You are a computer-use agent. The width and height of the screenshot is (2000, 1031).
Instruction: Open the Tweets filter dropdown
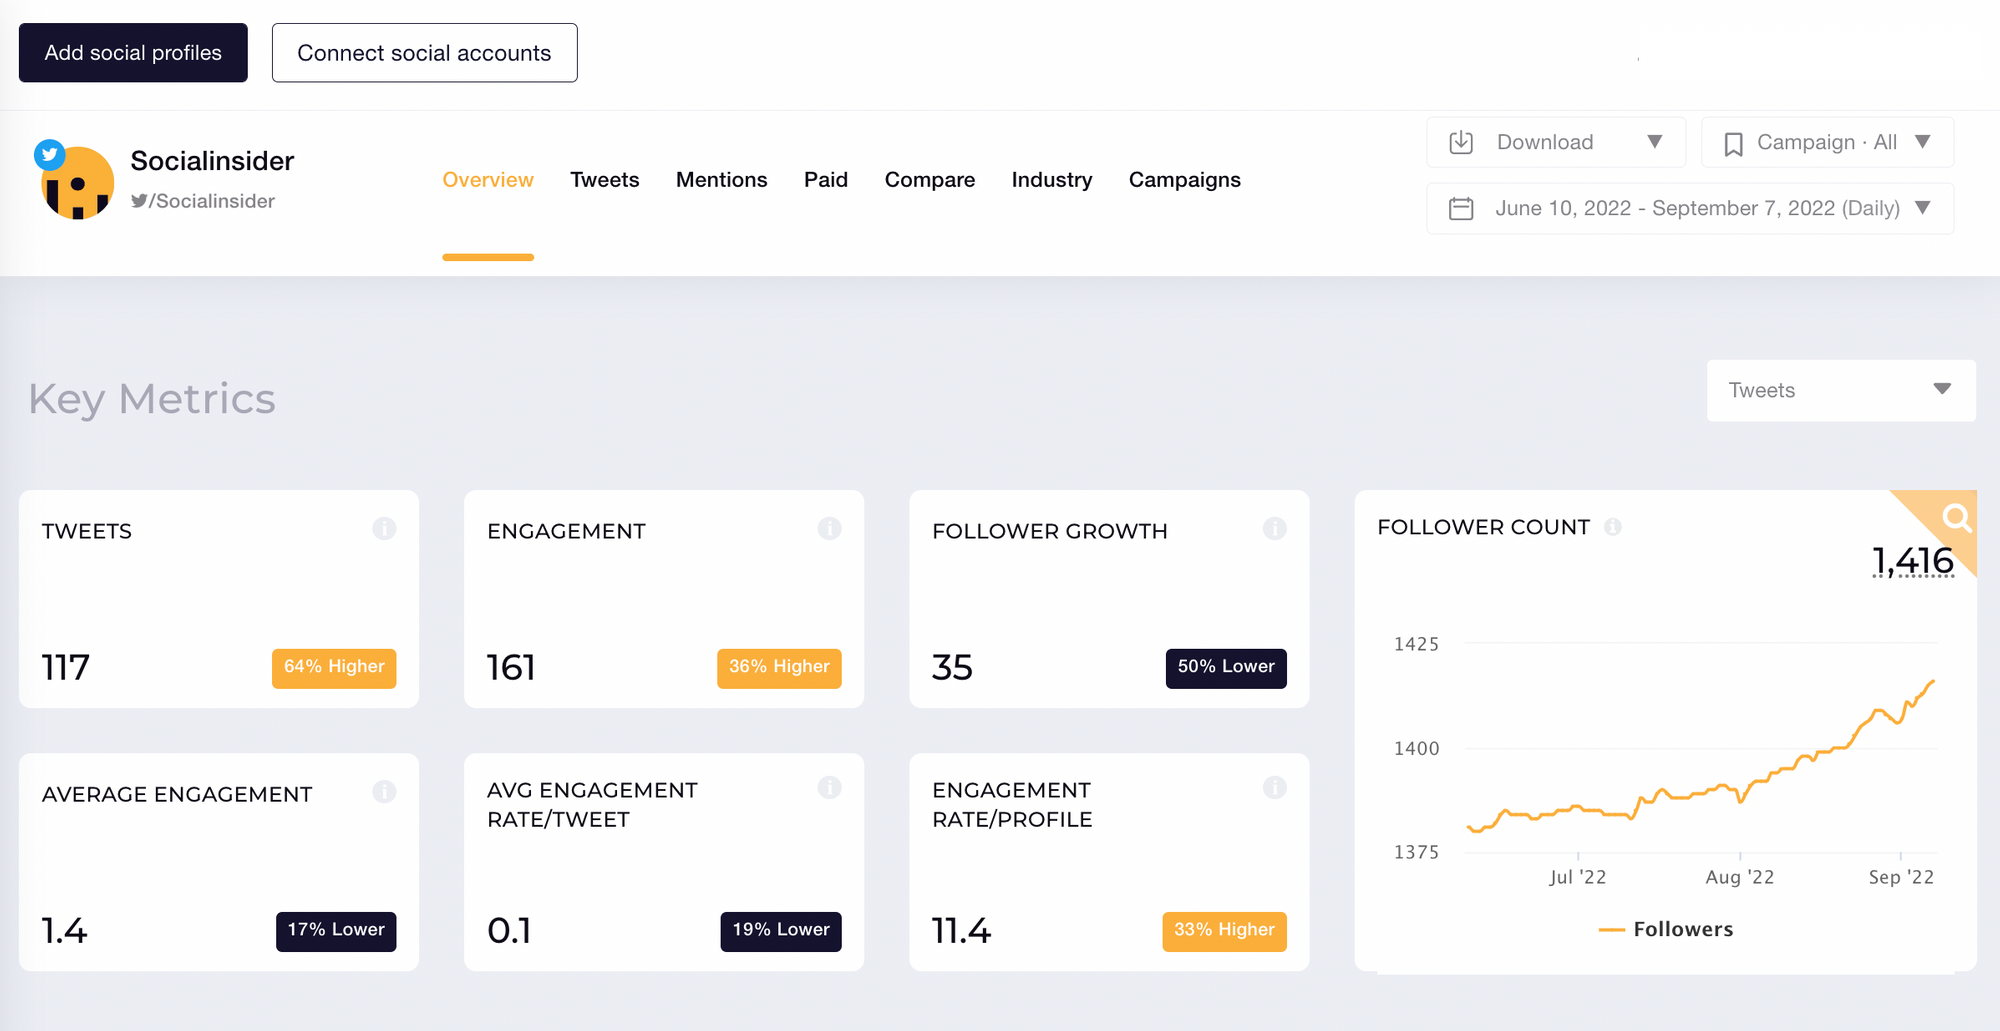(1841, 390)
